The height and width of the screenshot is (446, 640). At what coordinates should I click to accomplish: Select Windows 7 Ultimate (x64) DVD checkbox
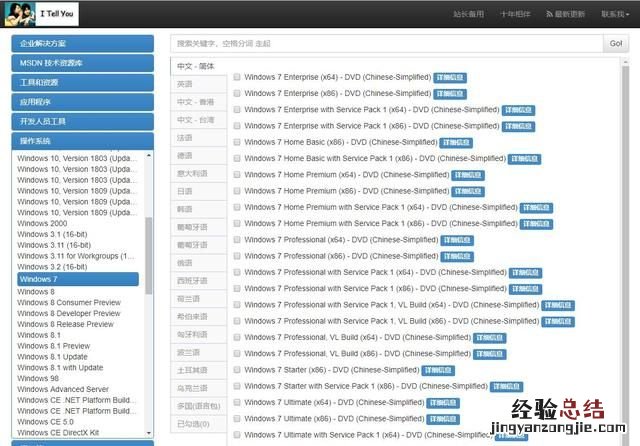(x=237, y=402)
